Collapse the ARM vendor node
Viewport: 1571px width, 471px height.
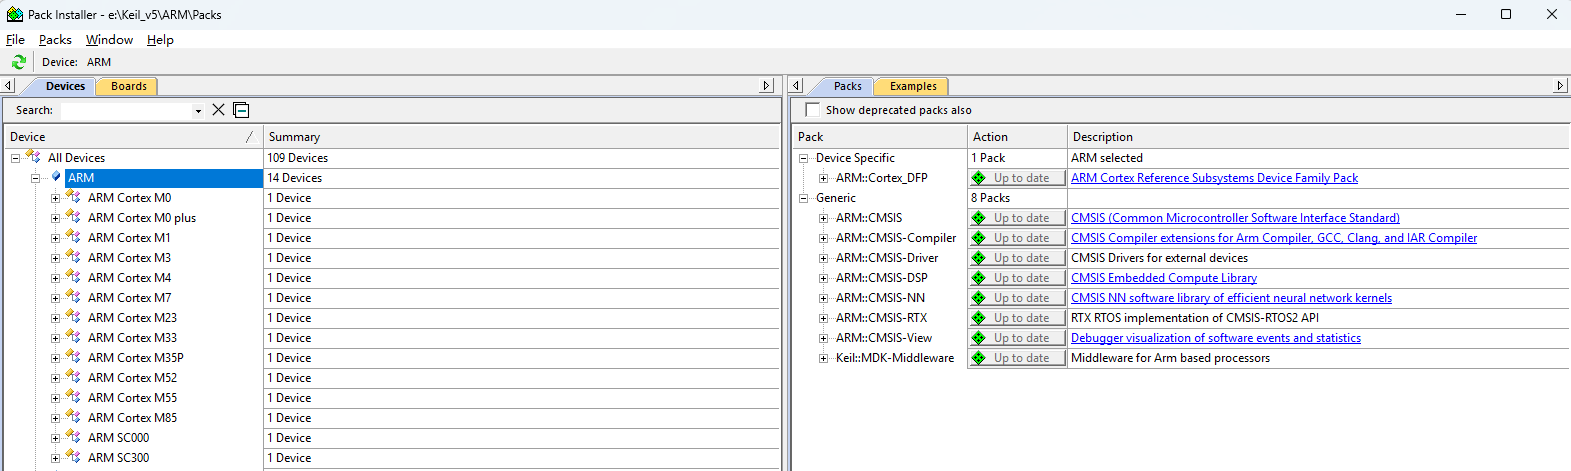tap(35, 178)
